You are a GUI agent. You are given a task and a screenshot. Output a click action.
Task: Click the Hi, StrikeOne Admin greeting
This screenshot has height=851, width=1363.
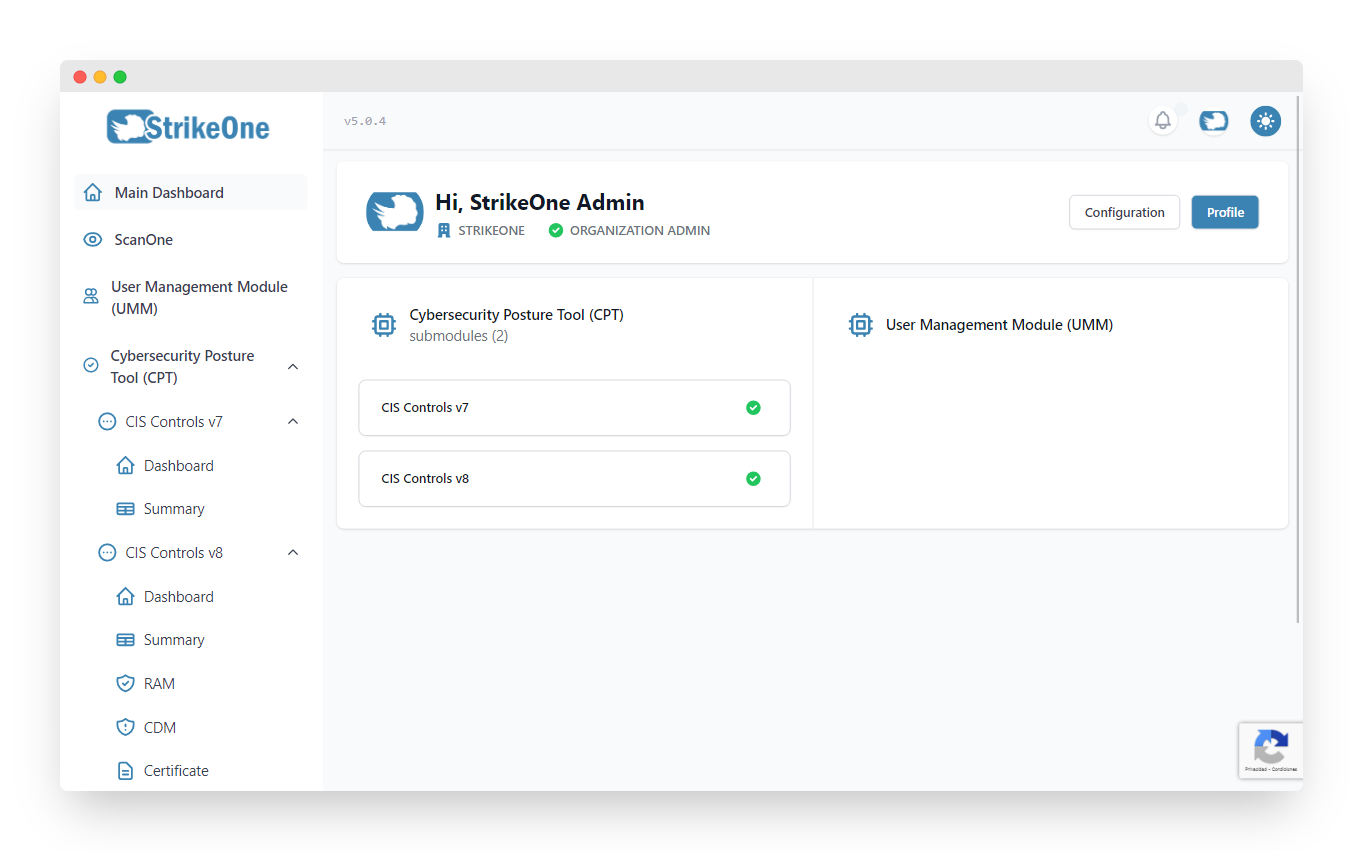[x=540, y=202]
